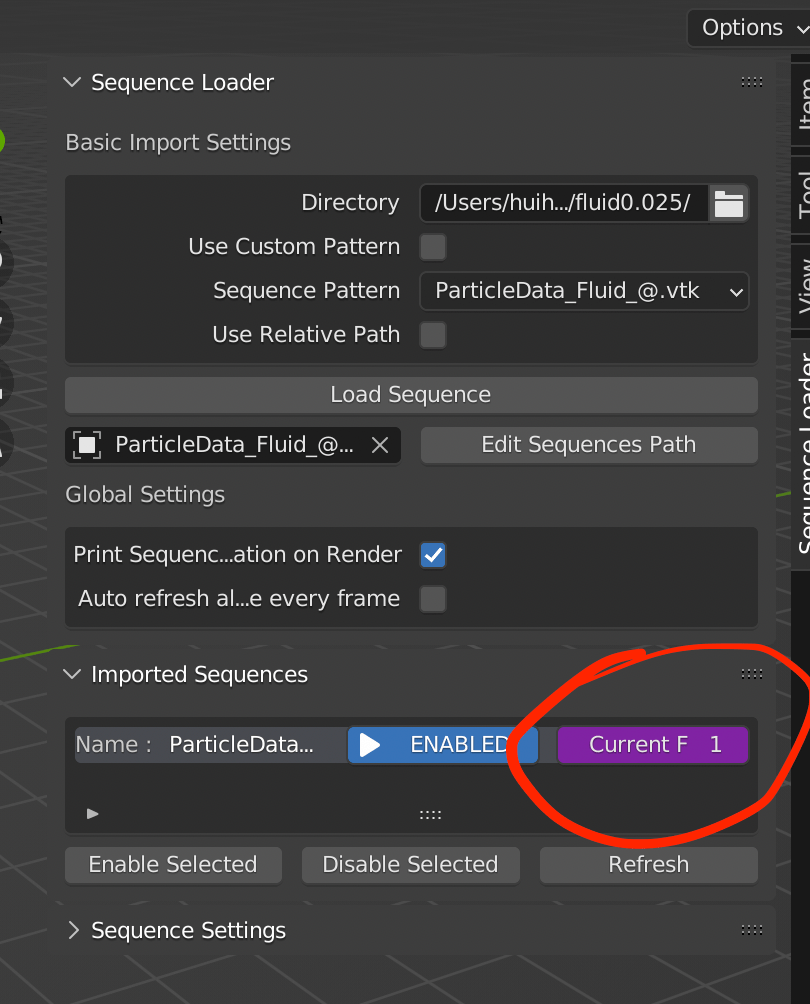This screenshot has height=1004, width=810.
Task: Click the Refresh button
Action: (x=647, y=864)
